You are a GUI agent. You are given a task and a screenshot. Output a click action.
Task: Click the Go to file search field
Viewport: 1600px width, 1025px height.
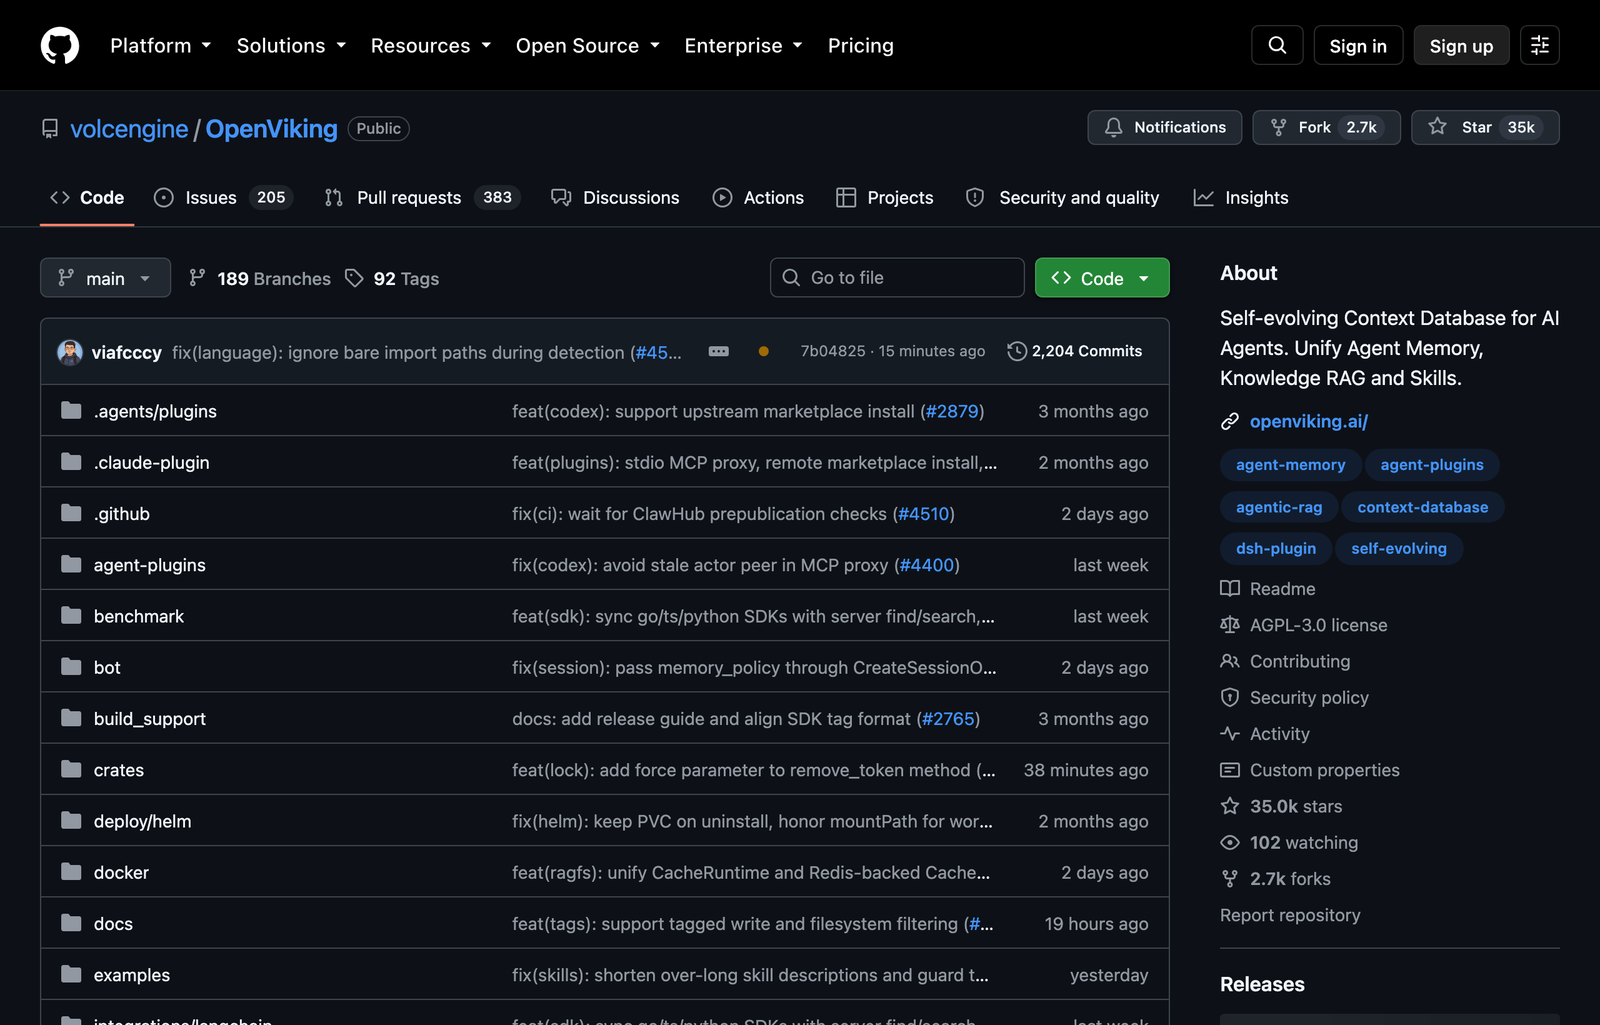pos(897,277)
